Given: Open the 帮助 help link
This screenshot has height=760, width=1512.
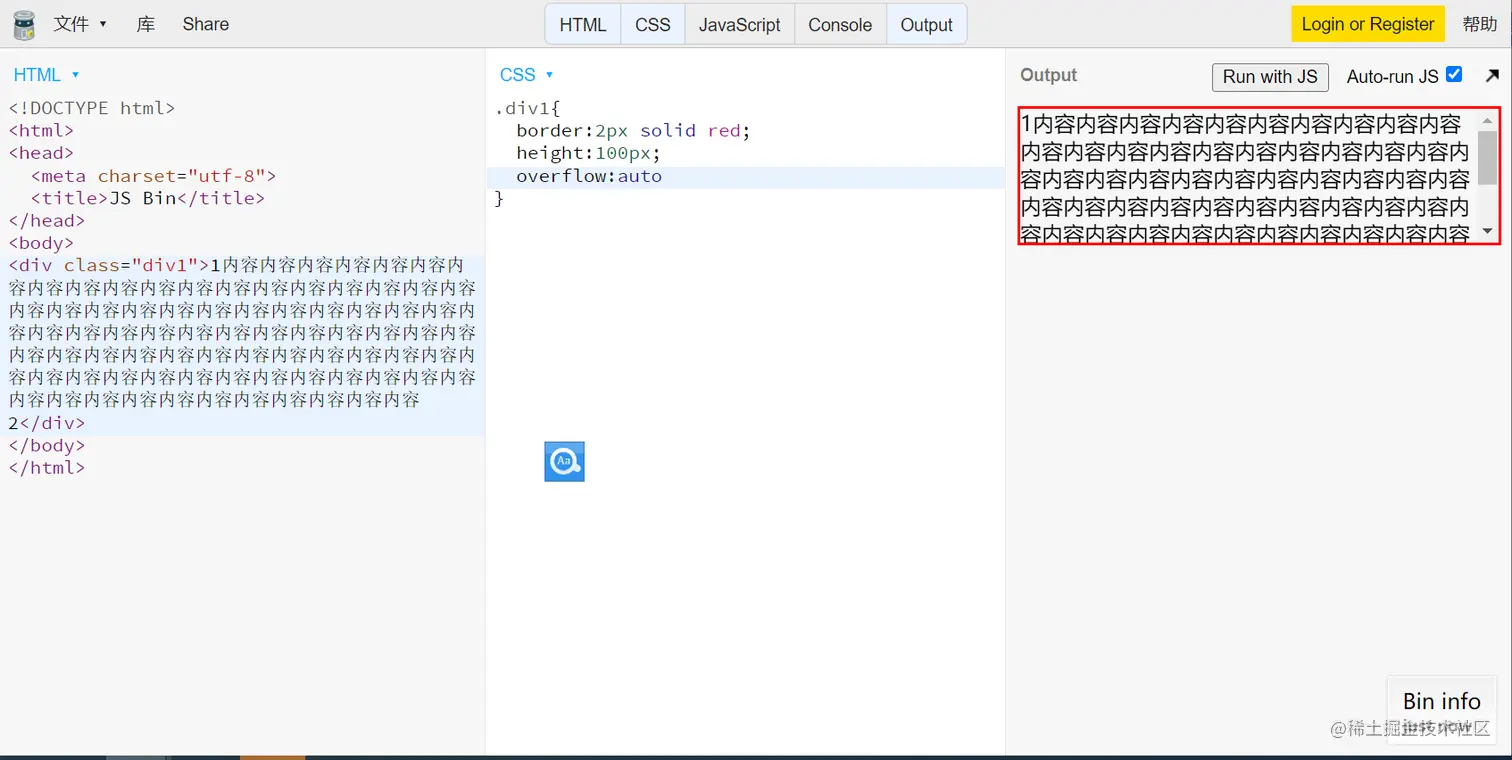Looking at the screenshot, I should coord(1480,24).
